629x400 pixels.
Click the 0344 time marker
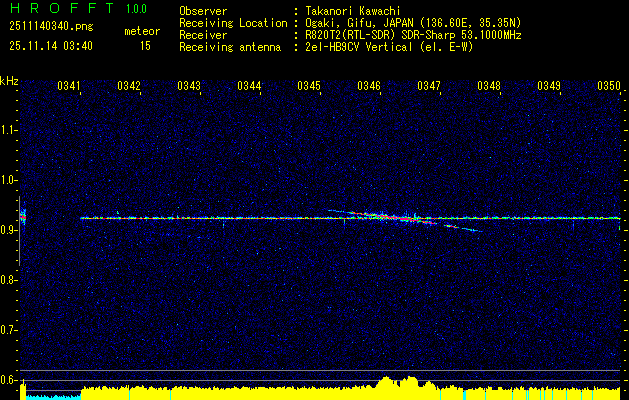coord(249,86)
